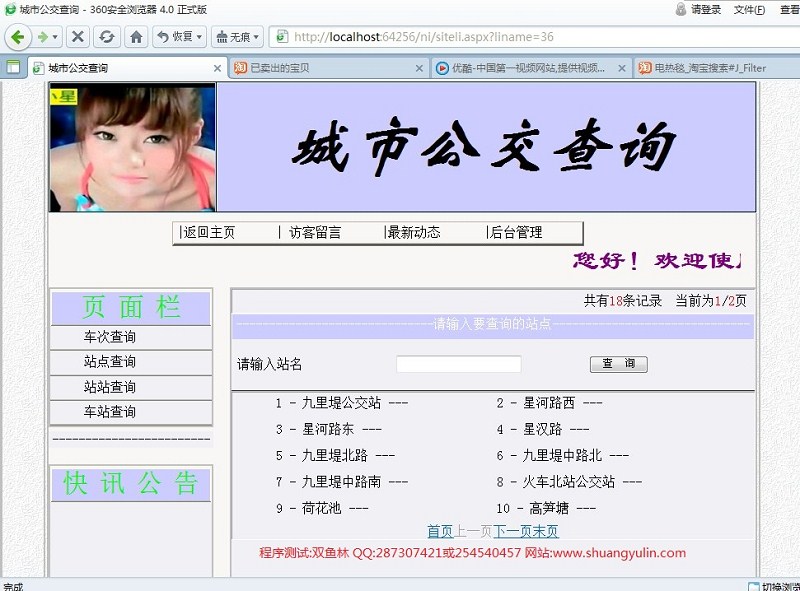This screenshot has height=591, width=800.
Task: Open the 文件 menu
Action: coord(749,9)
